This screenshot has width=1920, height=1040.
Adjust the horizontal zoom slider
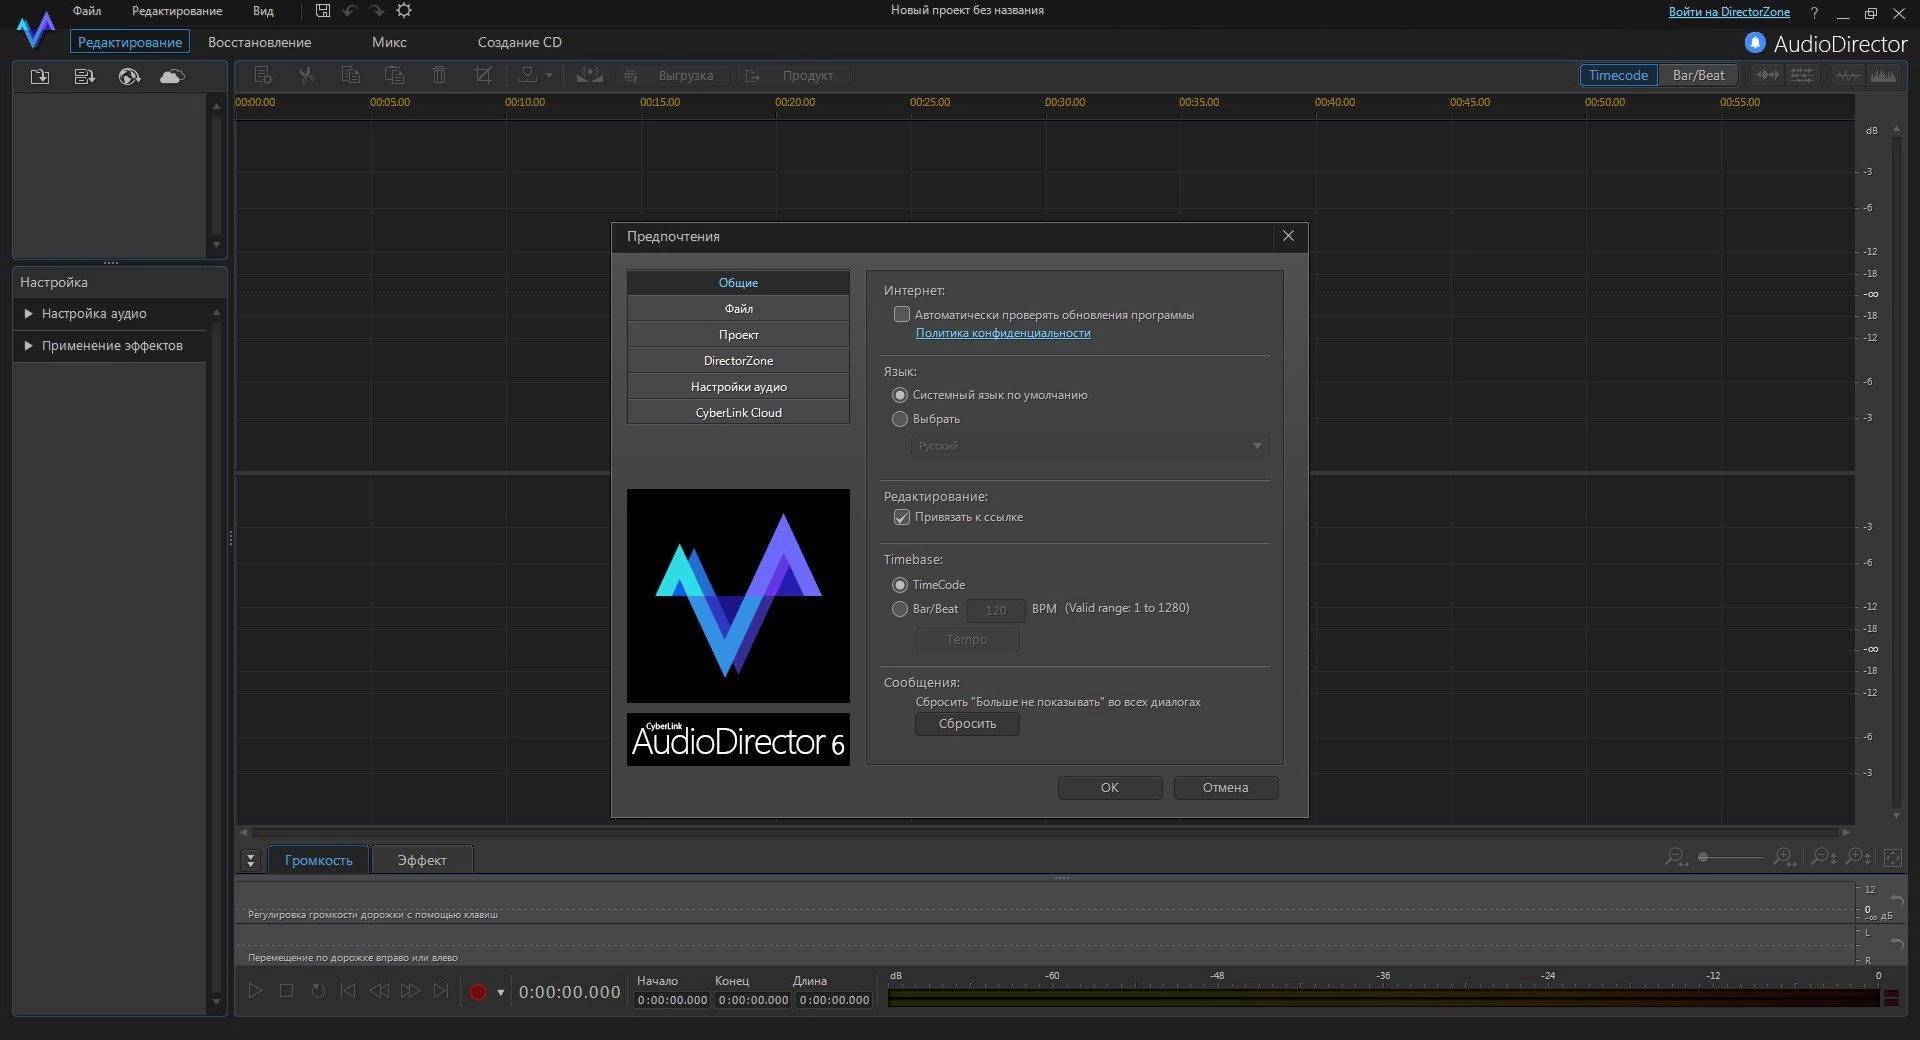[x=1730, y=857]
